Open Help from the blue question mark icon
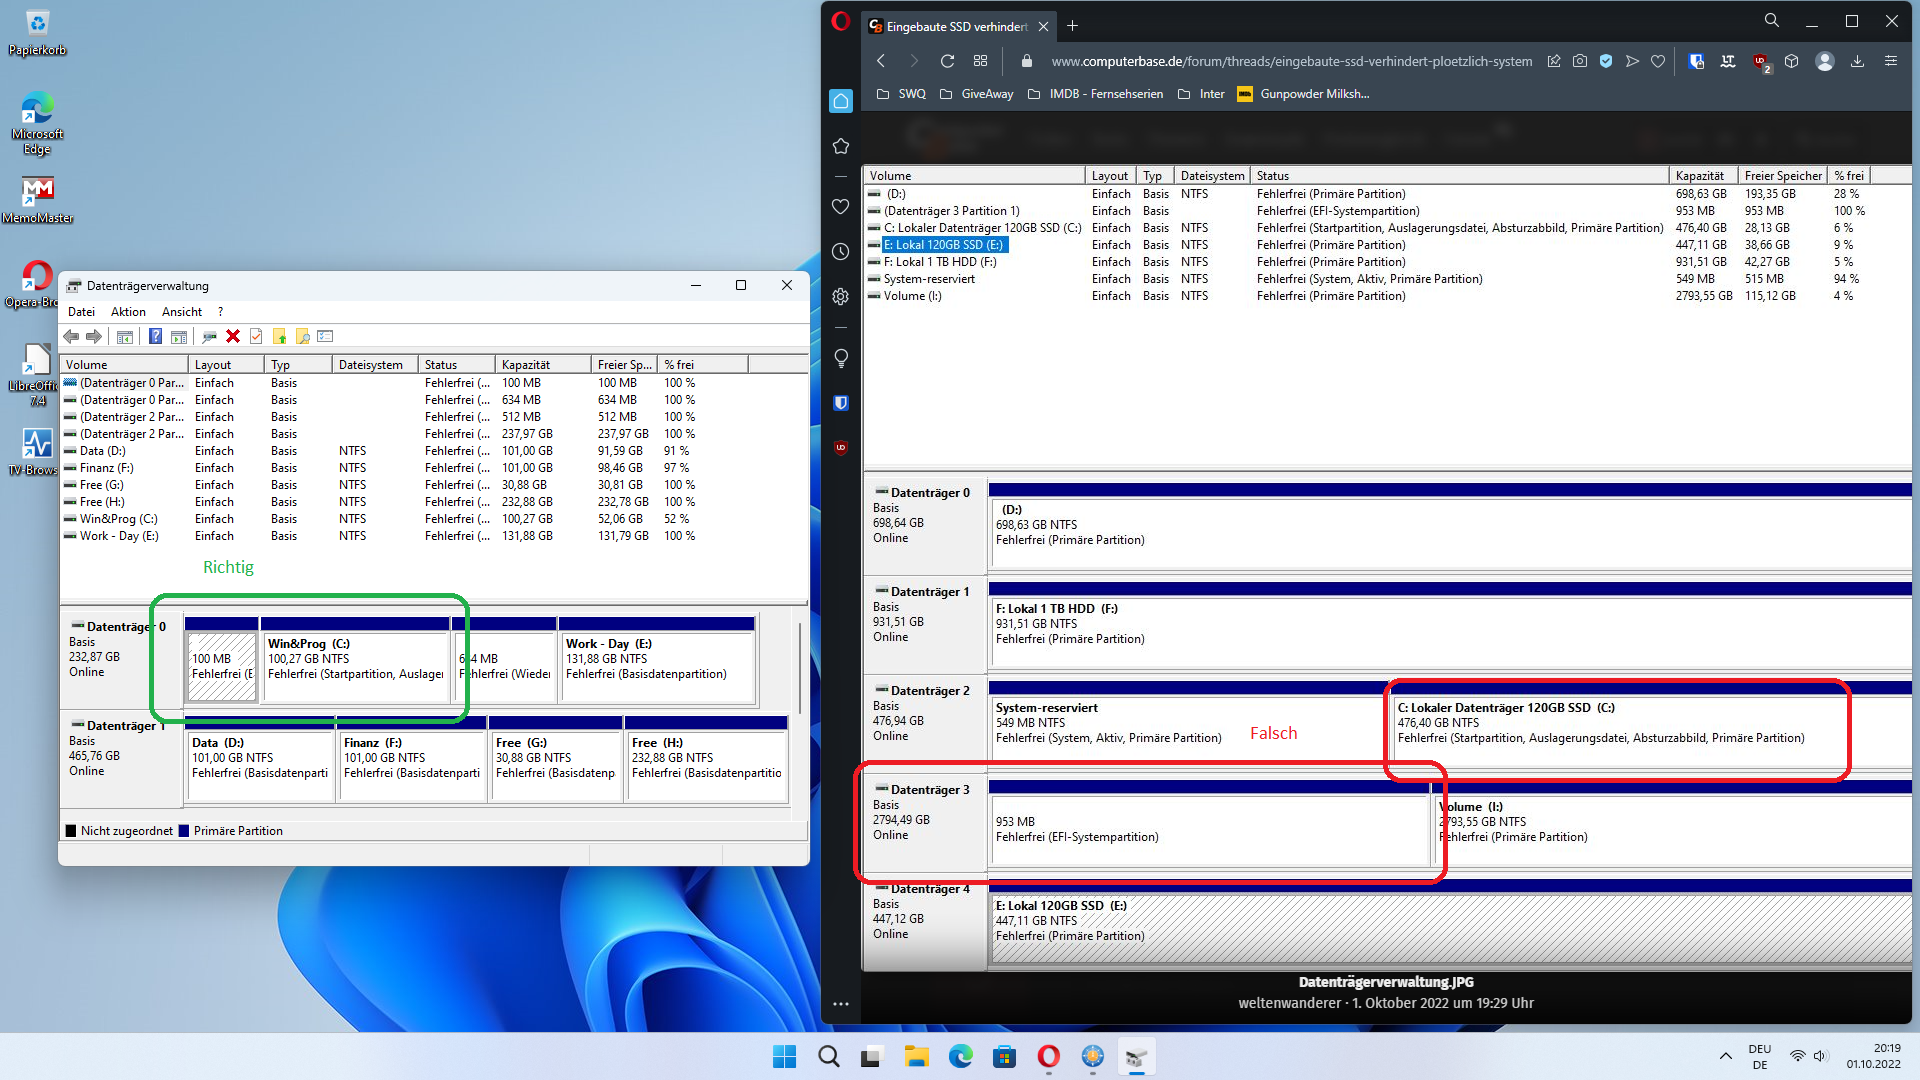Viewport: 1920px width, 1080px height. [x=155, y=337]
